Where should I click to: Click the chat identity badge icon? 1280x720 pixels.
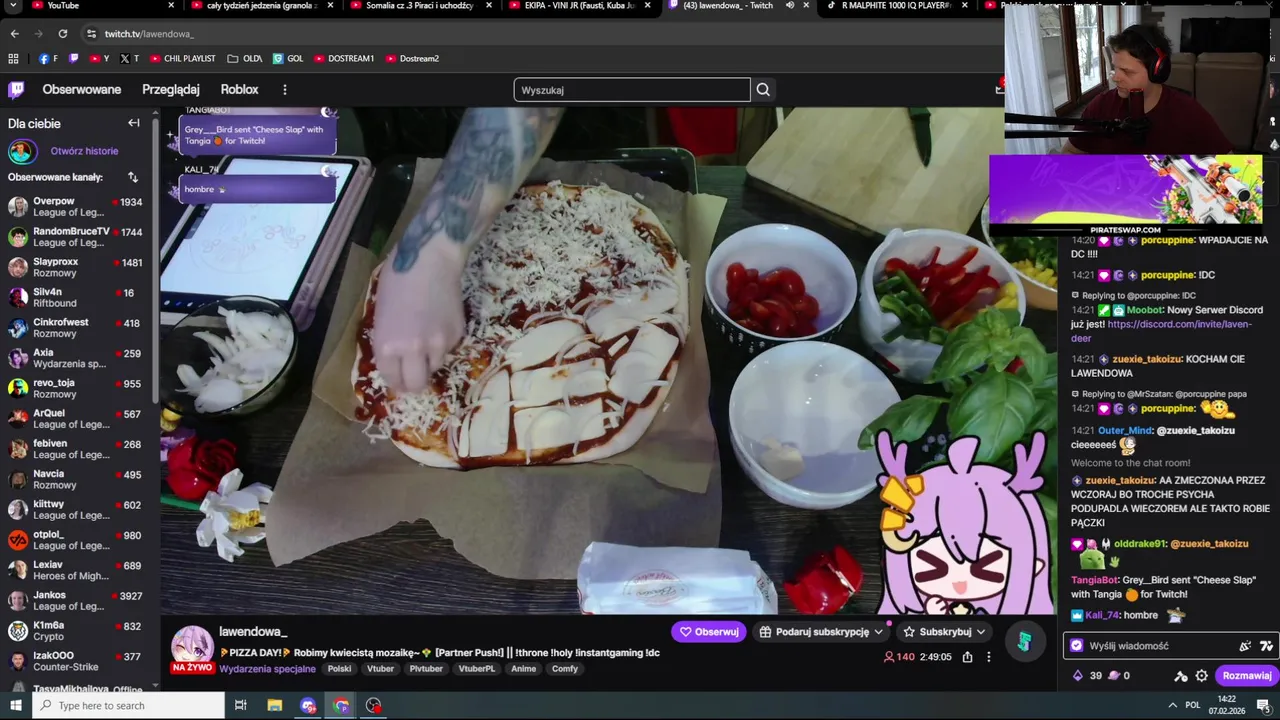coord(1077,646)
